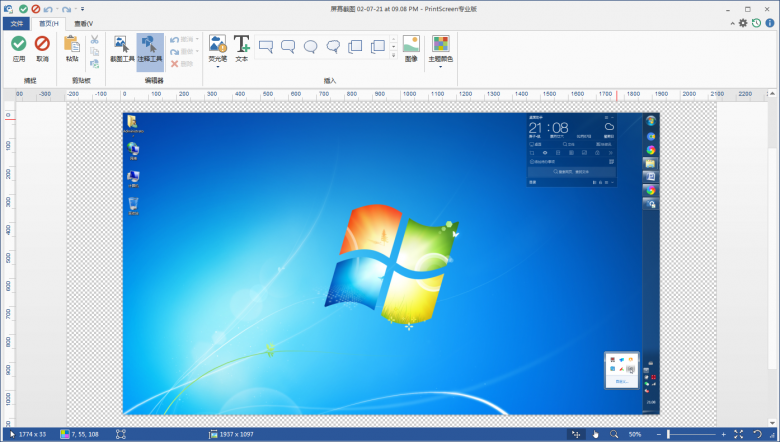Click the vertical scrollbar up arrow

(773, 93)
